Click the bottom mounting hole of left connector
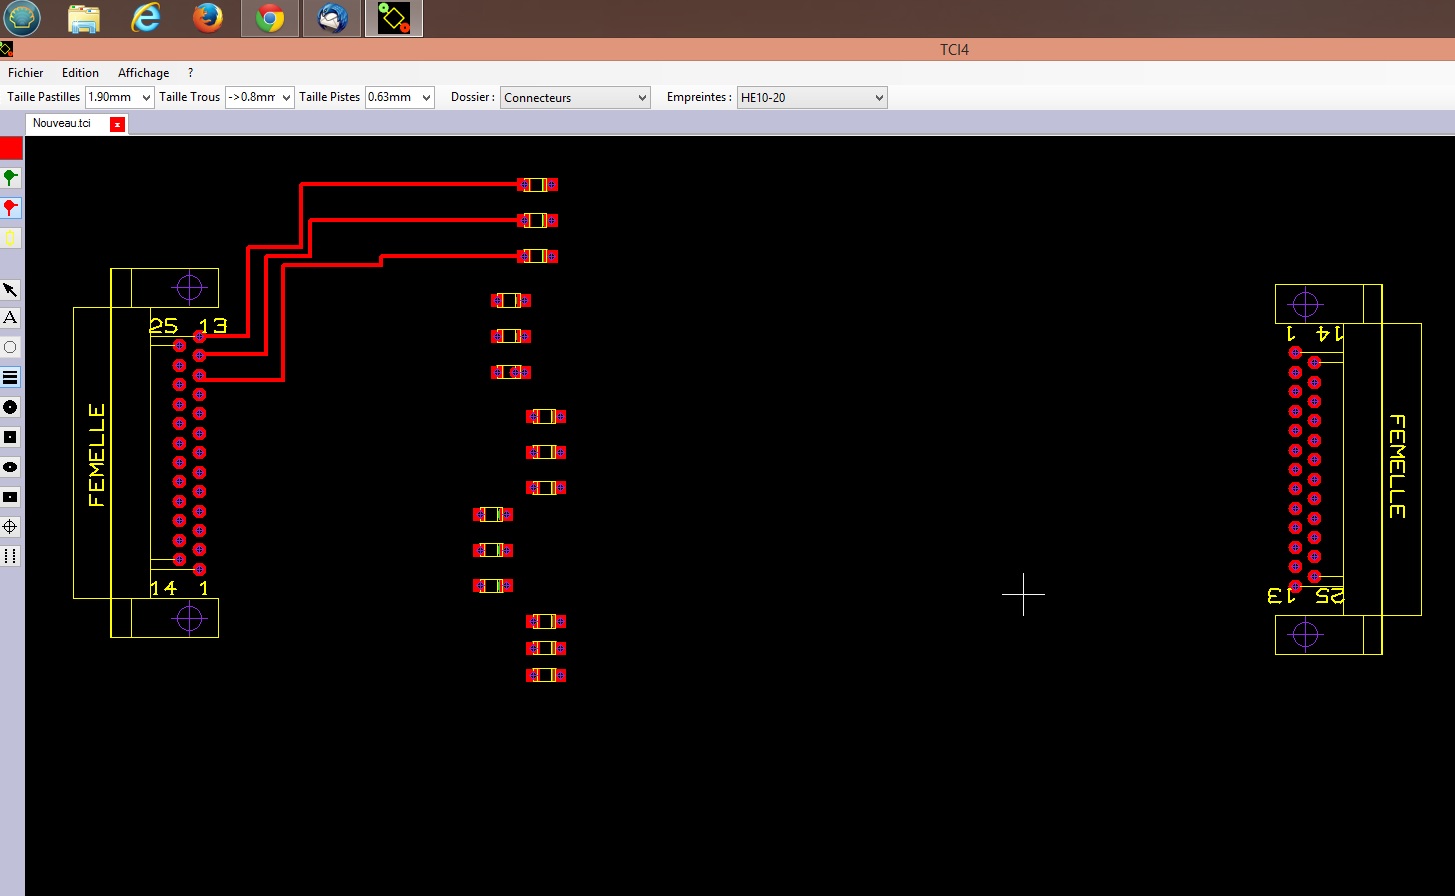The height and width of the screenshot is (896, 1455). point(189,619)
